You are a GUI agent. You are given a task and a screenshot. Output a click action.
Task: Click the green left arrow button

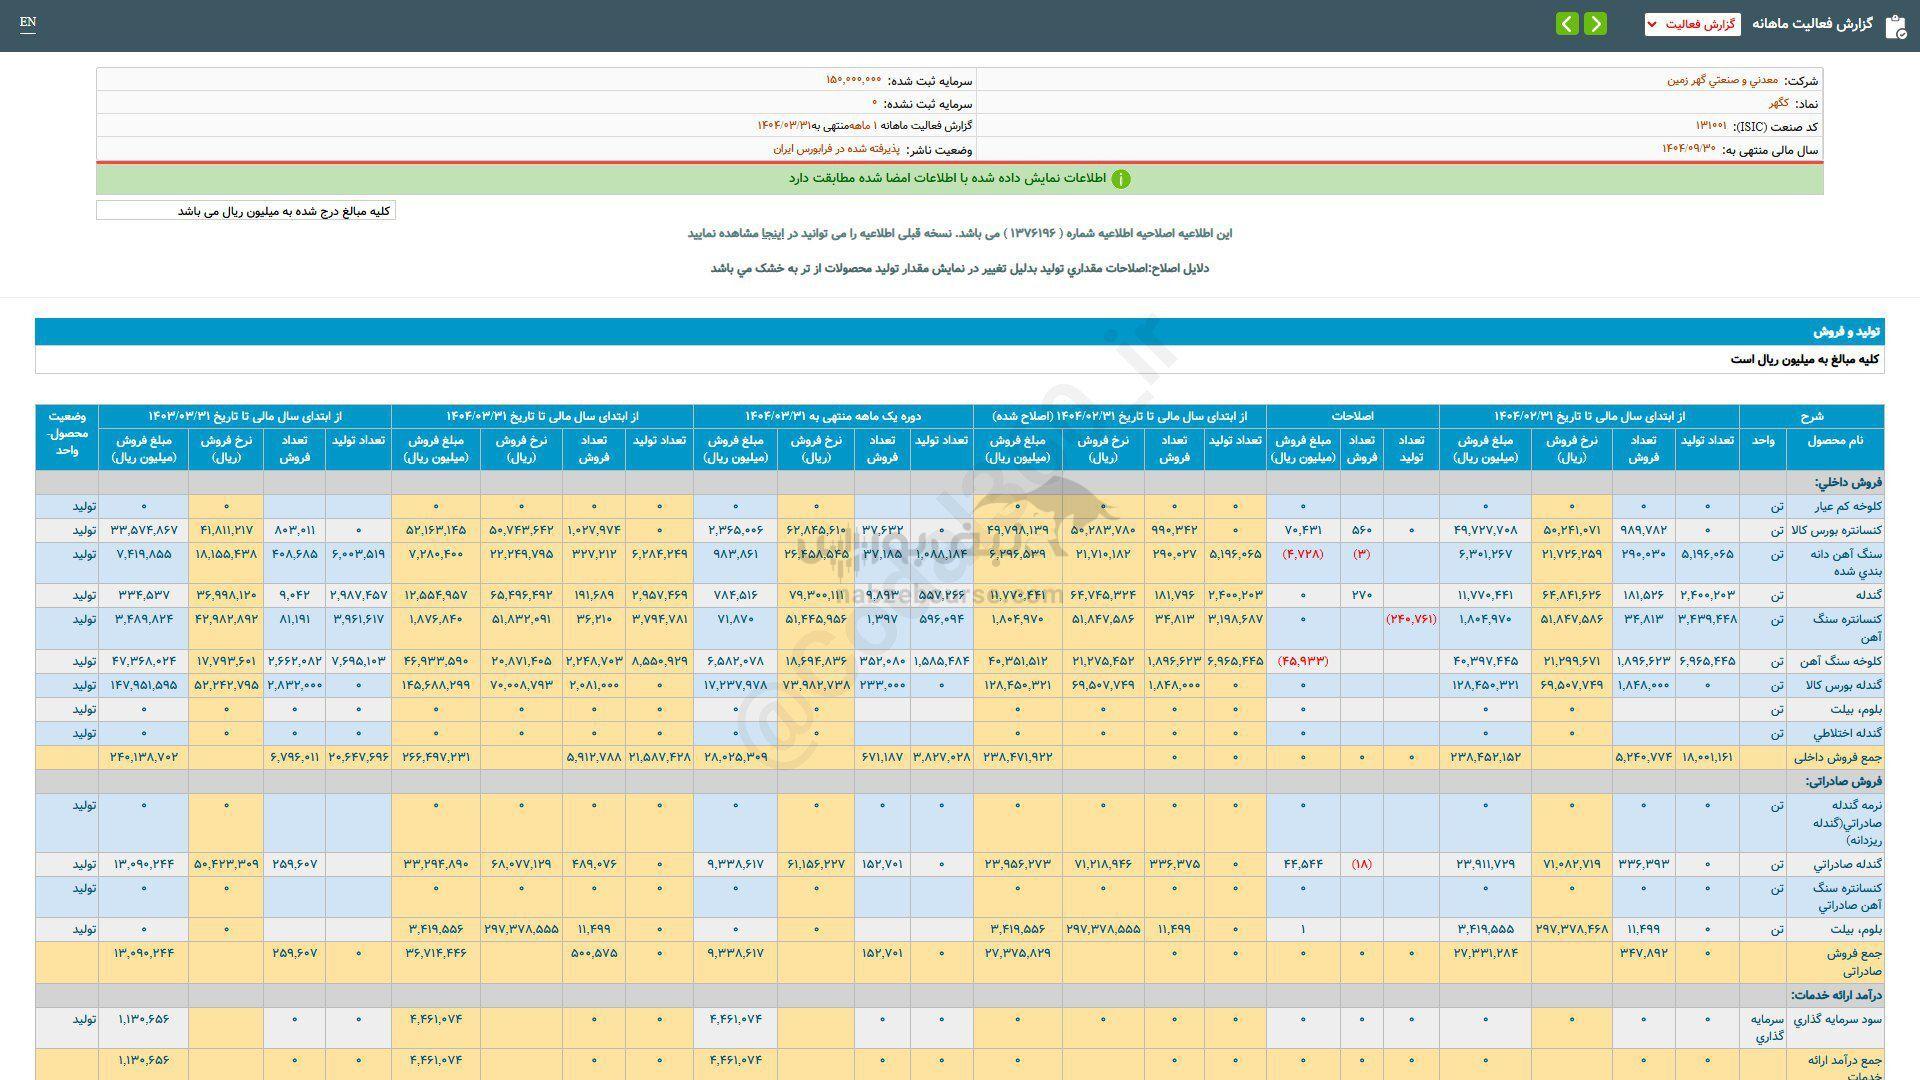click(x=1567, y=23)
